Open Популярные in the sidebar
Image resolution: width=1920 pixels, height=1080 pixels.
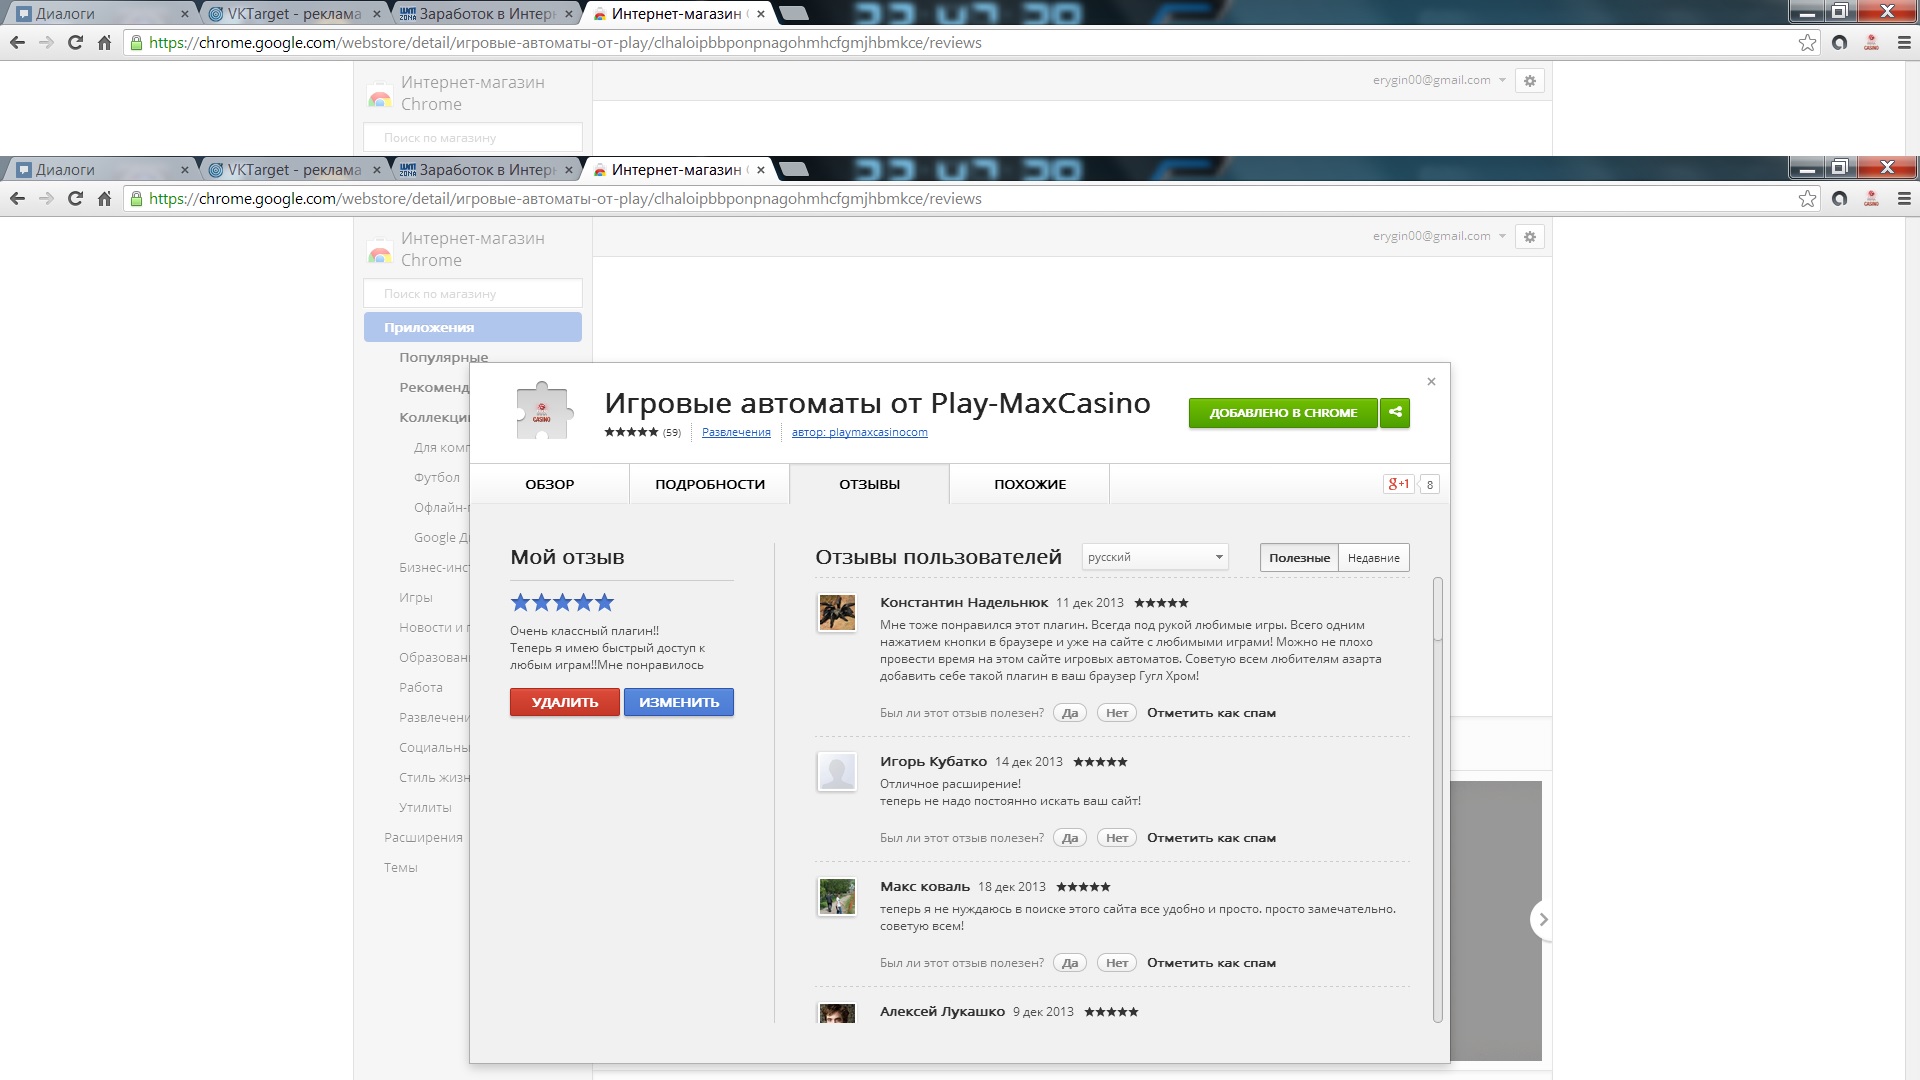click(443, 357)
